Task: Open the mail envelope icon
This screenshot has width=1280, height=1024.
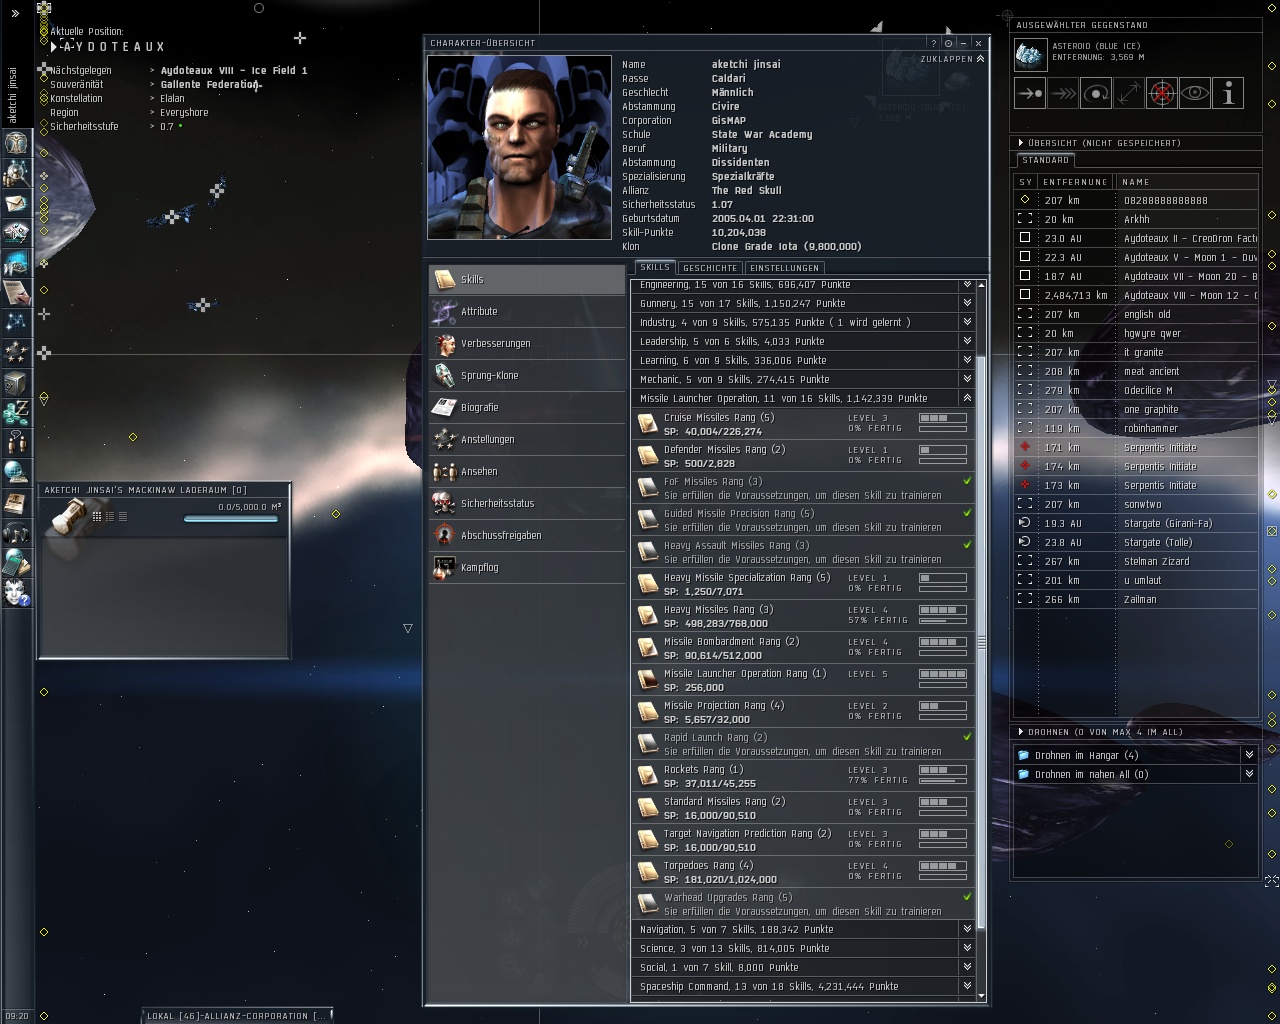Action: [x=16, y=203]
